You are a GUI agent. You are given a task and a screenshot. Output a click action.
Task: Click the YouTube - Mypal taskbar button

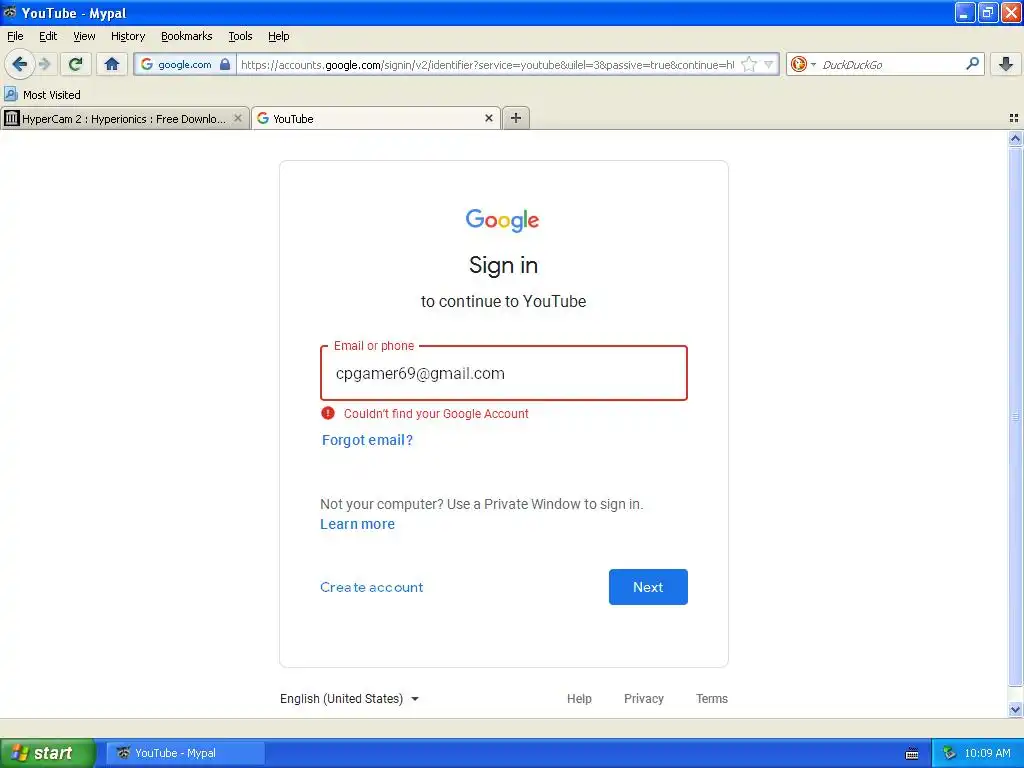[185, 753]
